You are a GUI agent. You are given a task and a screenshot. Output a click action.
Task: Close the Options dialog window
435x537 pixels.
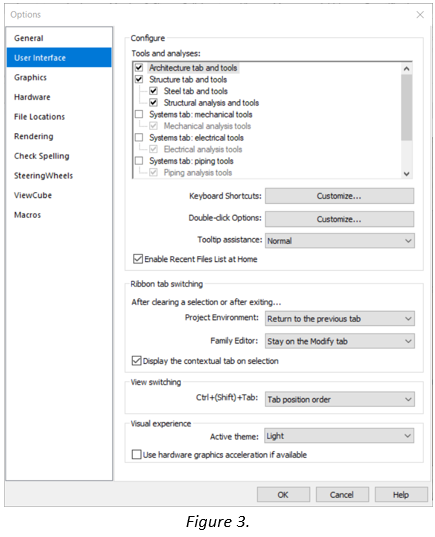(420, 15)
